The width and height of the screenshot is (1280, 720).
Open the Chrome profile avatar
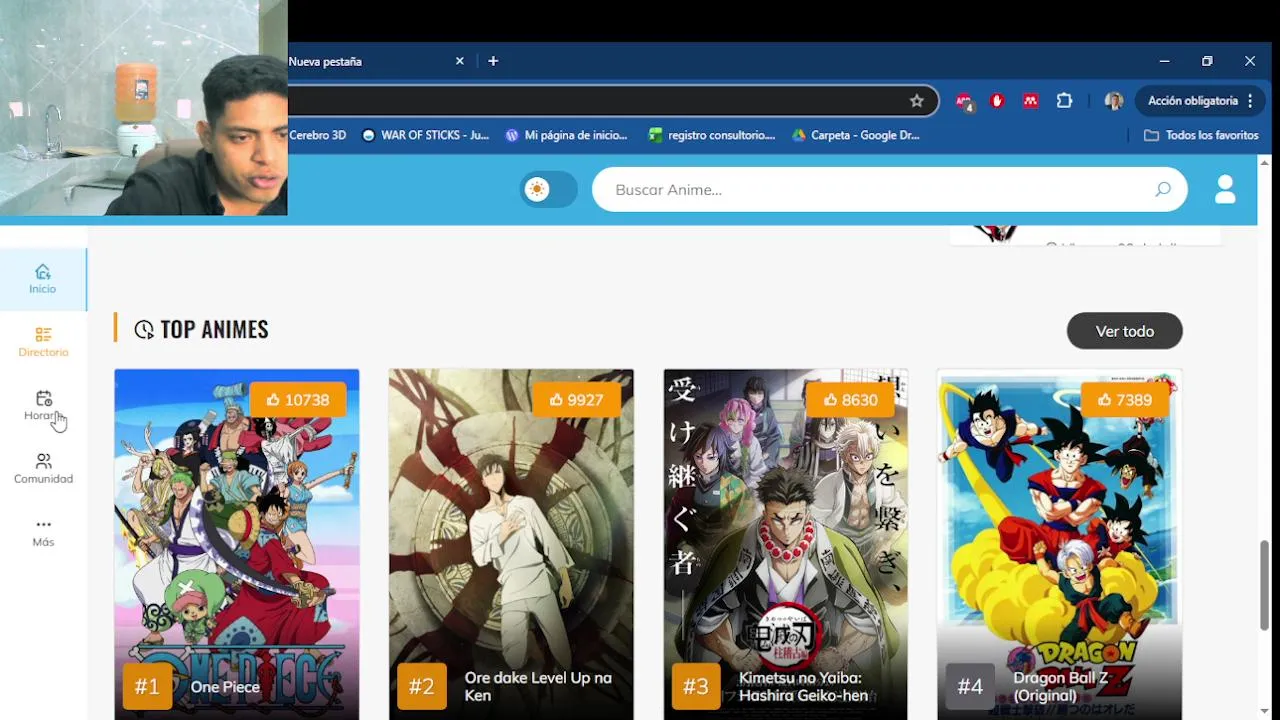1113,101
